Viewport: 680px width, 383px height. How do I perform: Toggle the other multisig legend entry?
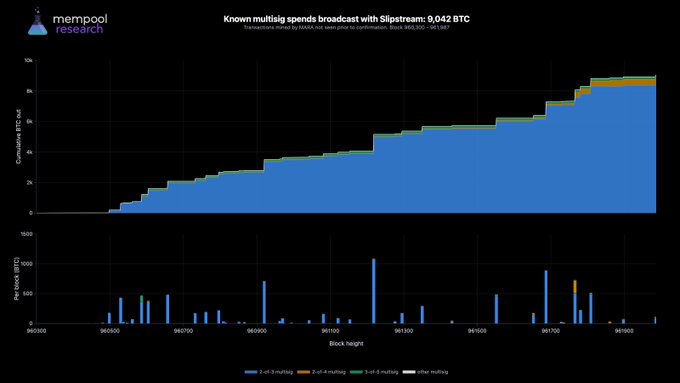click(425, 372)
